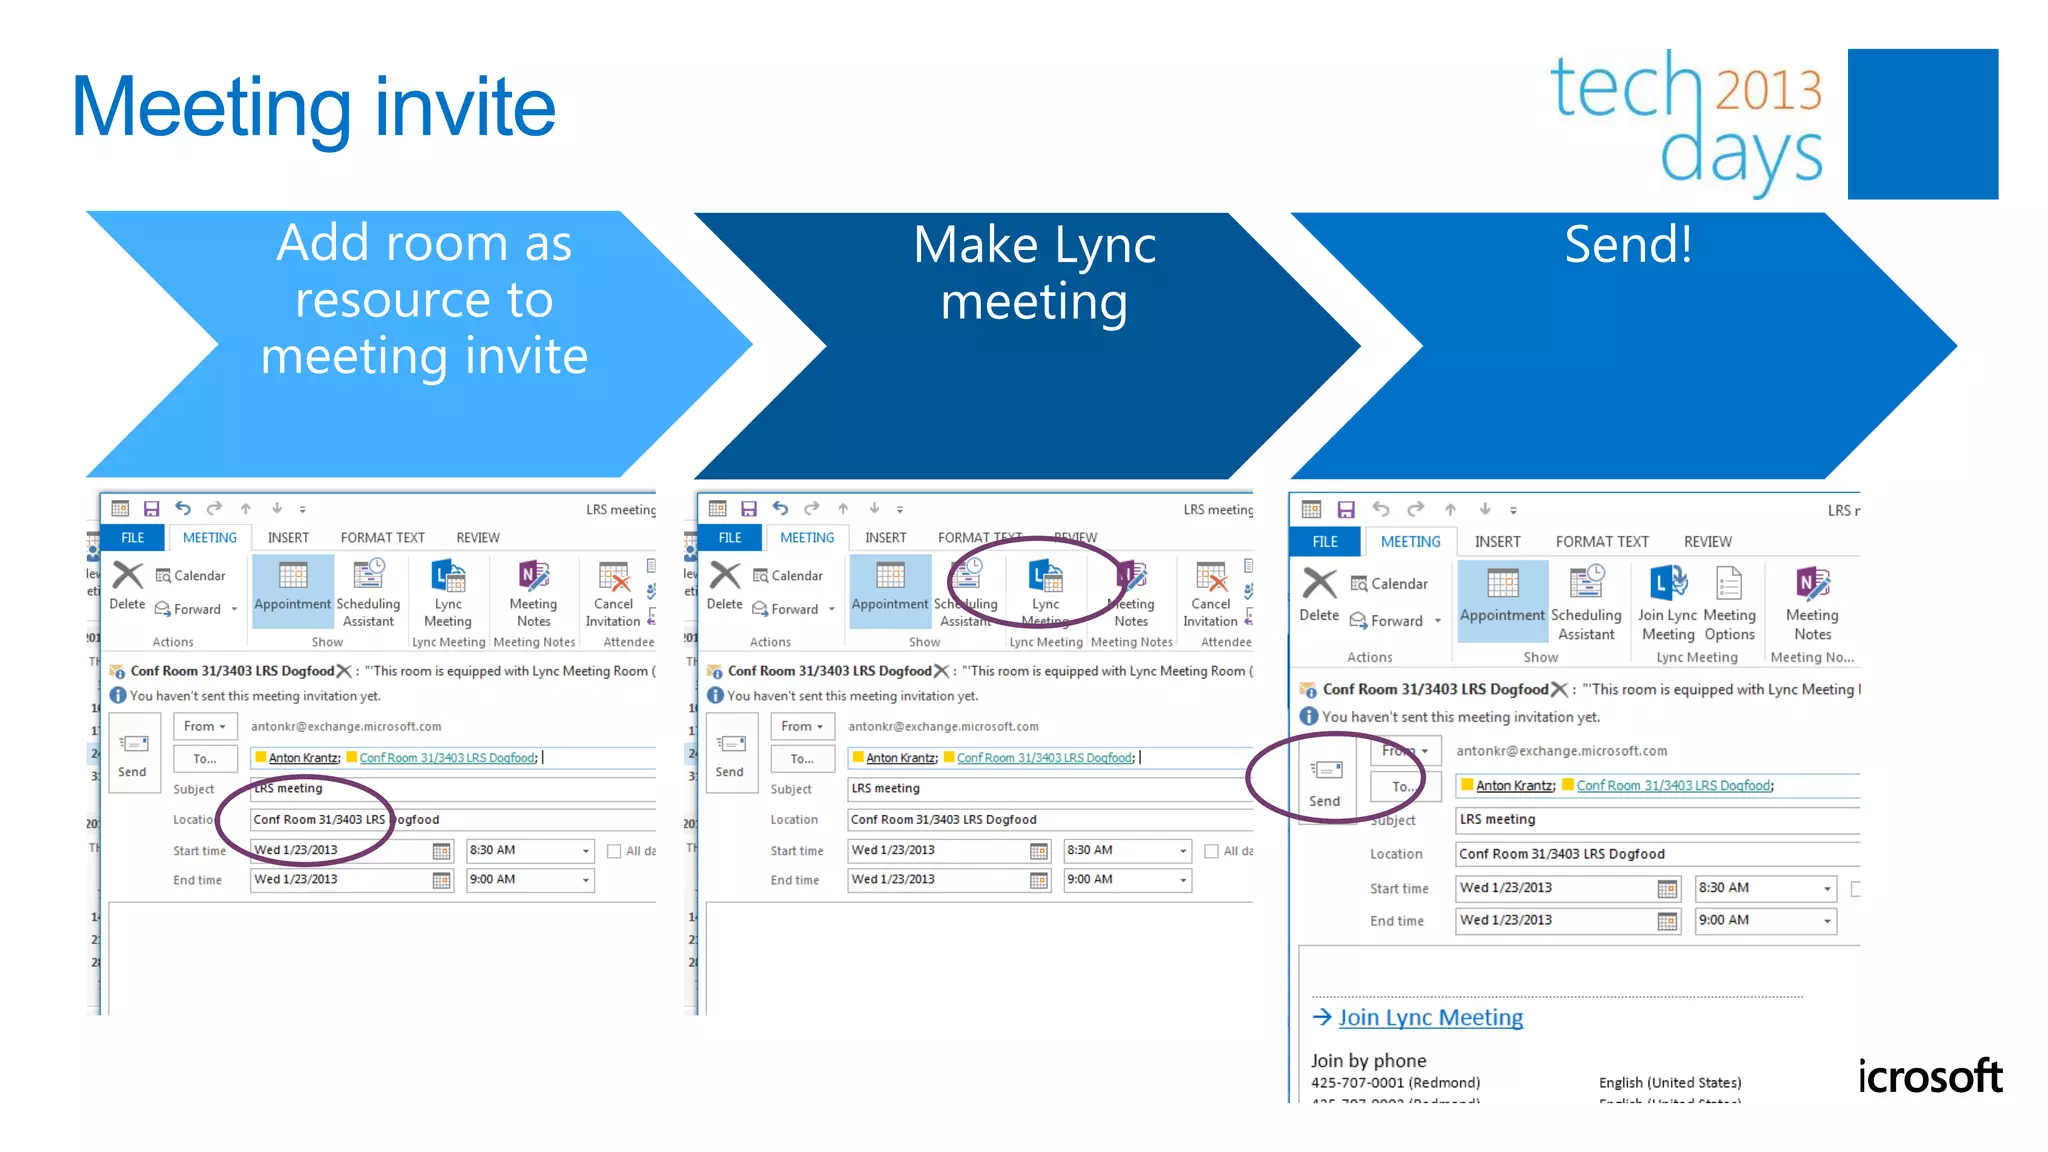Select MEETING tab, Make Lync meeting screenshot
This screenshot has width=2048, height=1152.
(807, 538)
